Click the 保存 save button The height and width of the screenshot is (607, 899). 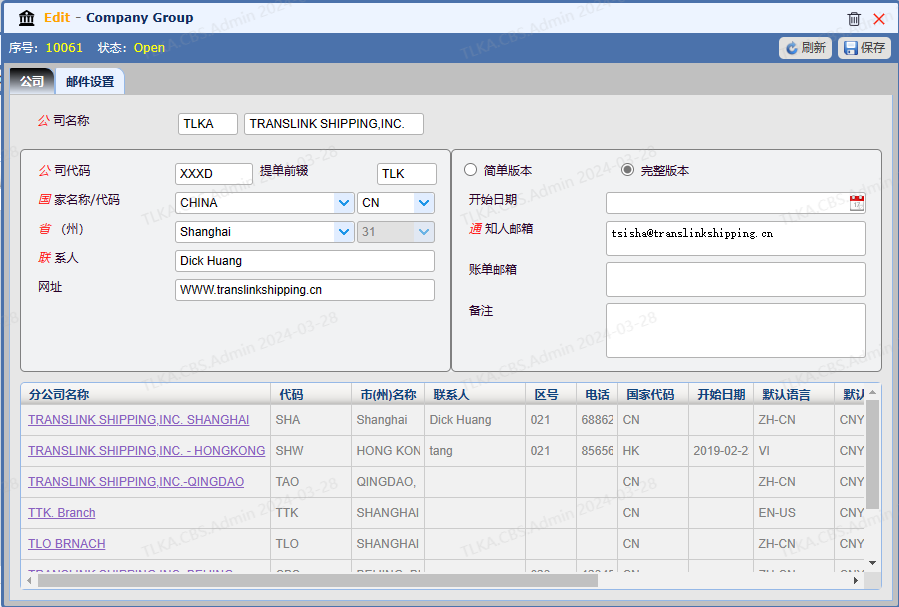[x=864, y=48]
